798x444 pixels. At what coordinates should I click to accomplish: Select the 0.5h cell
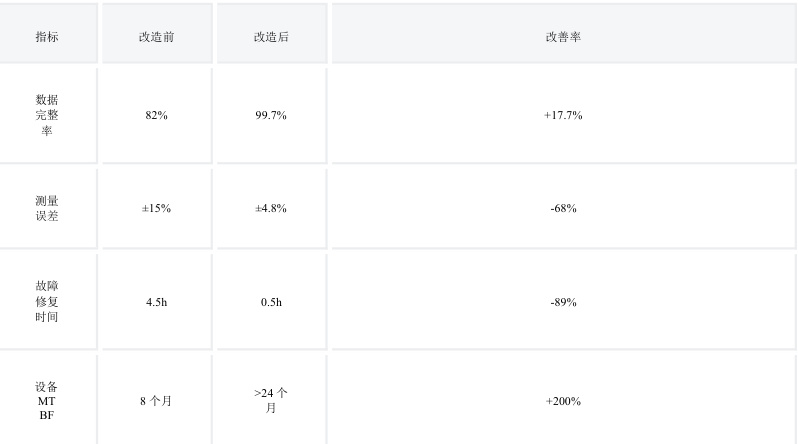pyautogui.click(x=271, y=301)
